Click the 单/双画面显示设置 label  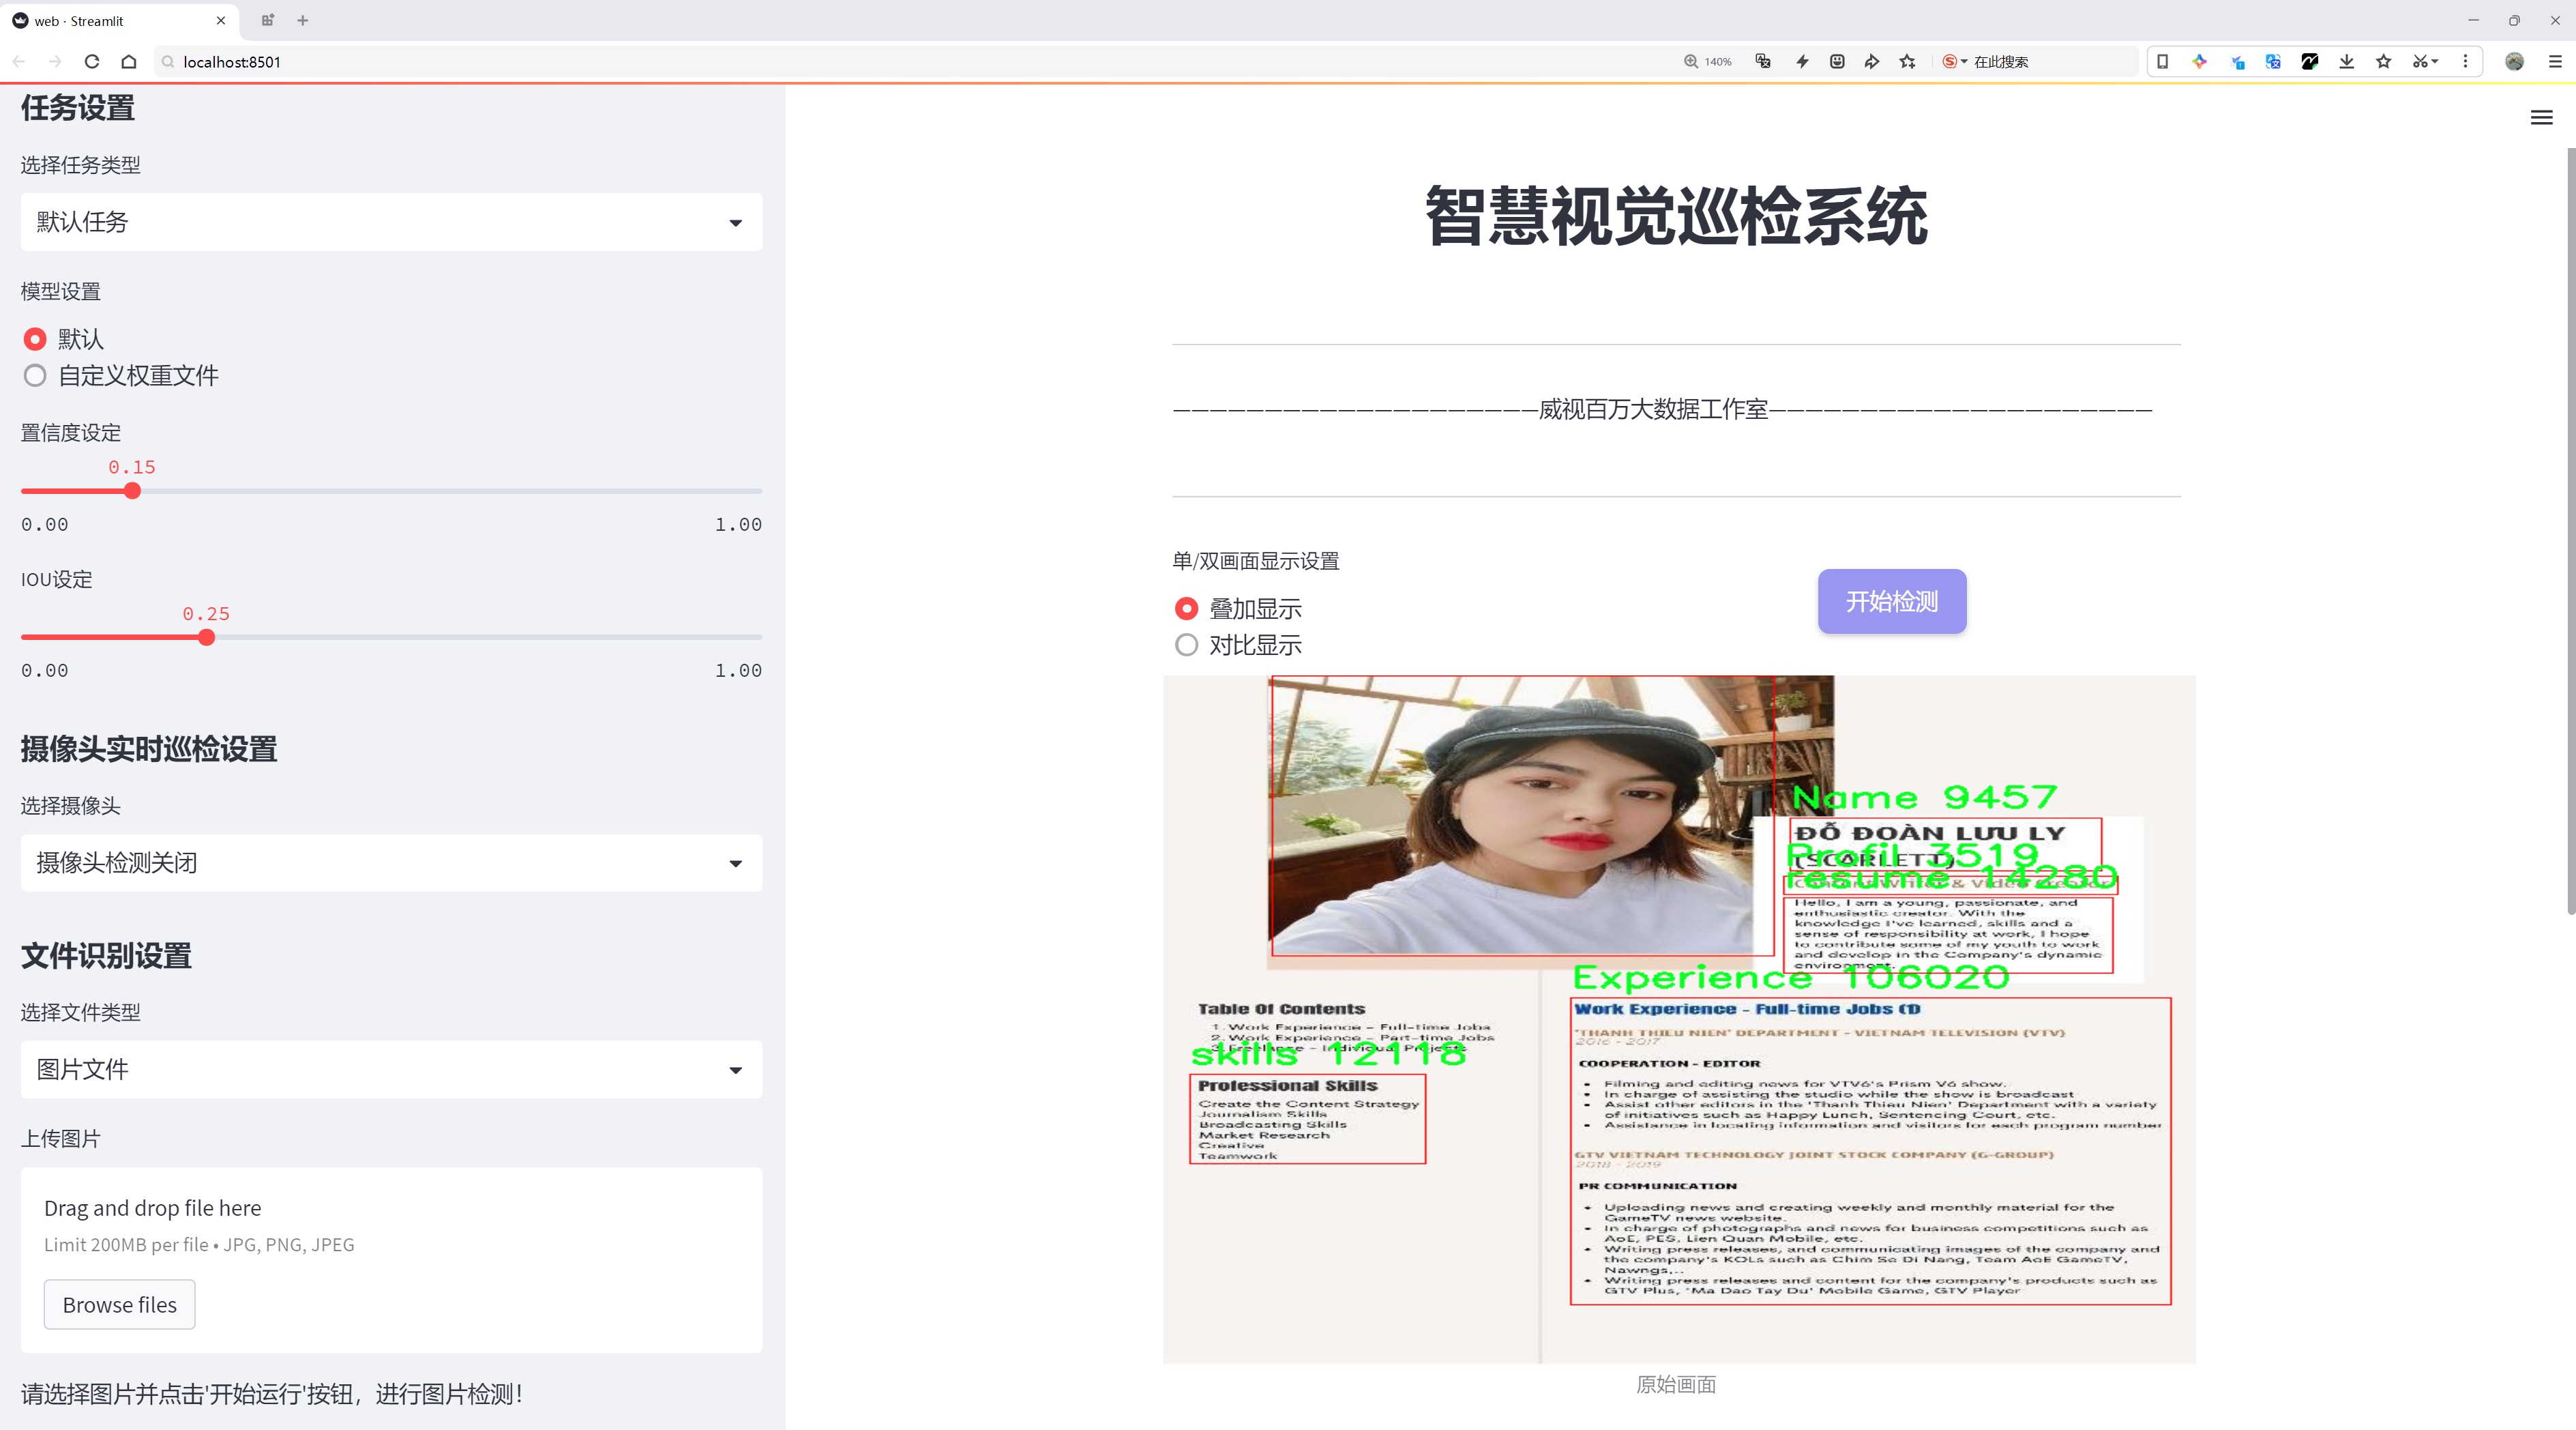tap(1256, 561)
